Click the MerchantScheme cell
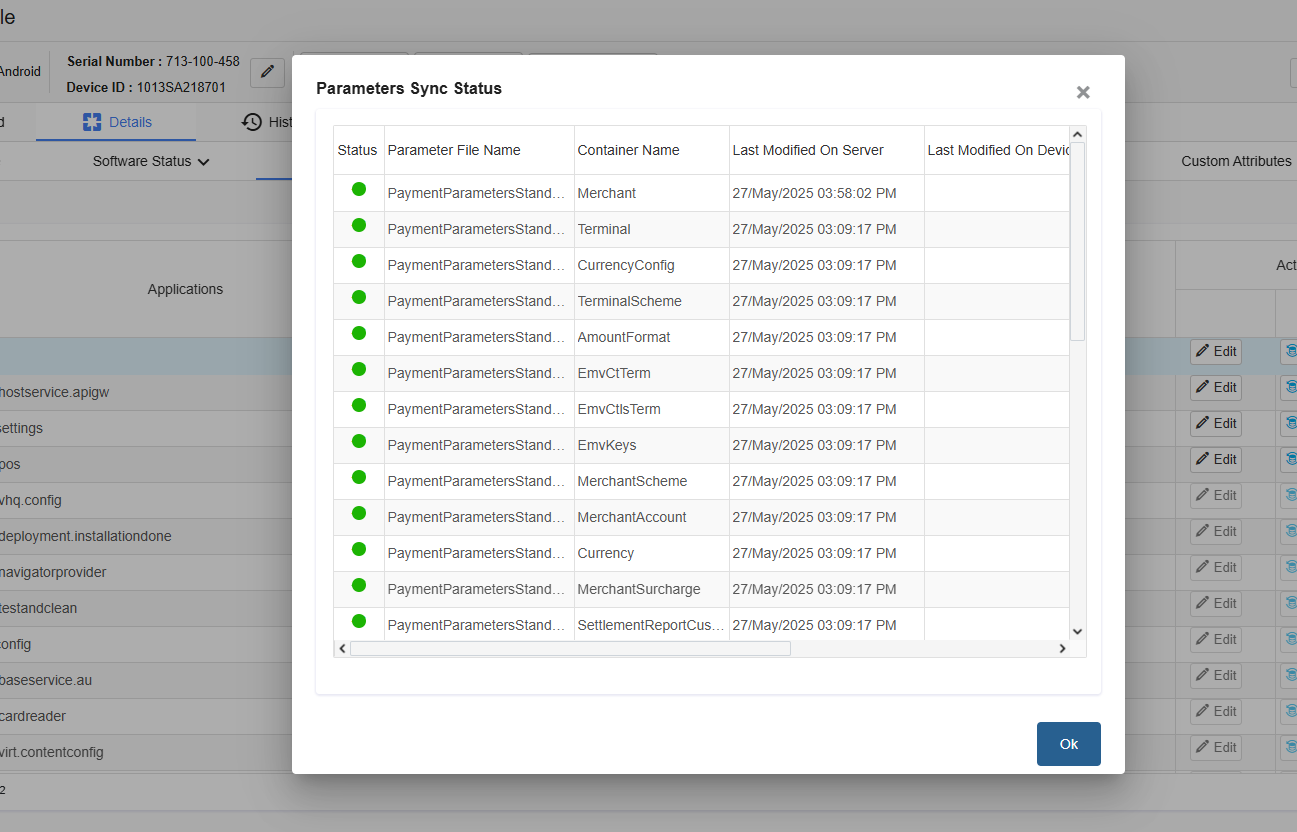The width and height of the screenshot is (1297, 832). (652, 481)
